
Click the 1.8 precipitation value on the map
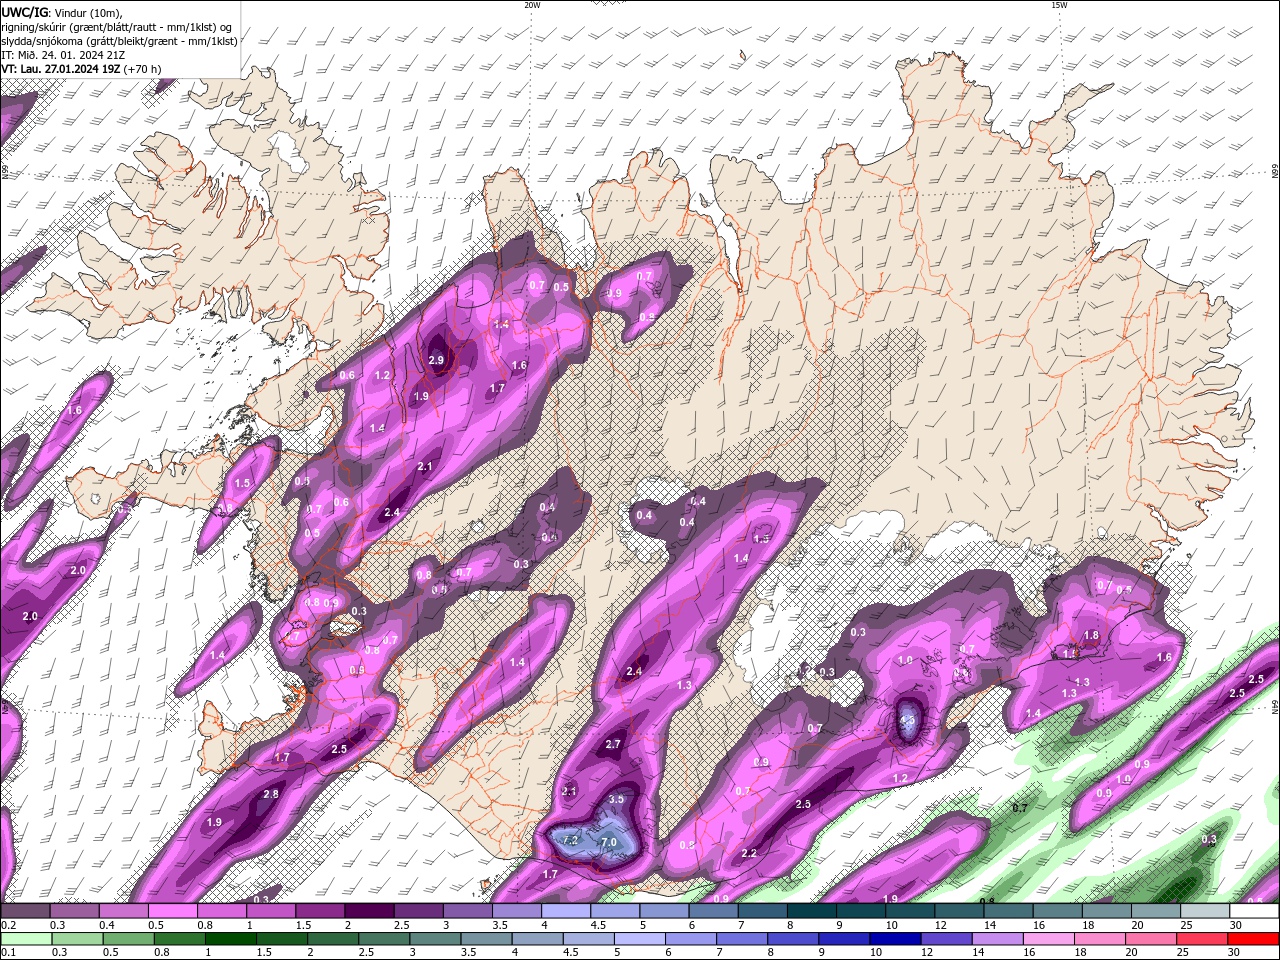click(1091, 635)
